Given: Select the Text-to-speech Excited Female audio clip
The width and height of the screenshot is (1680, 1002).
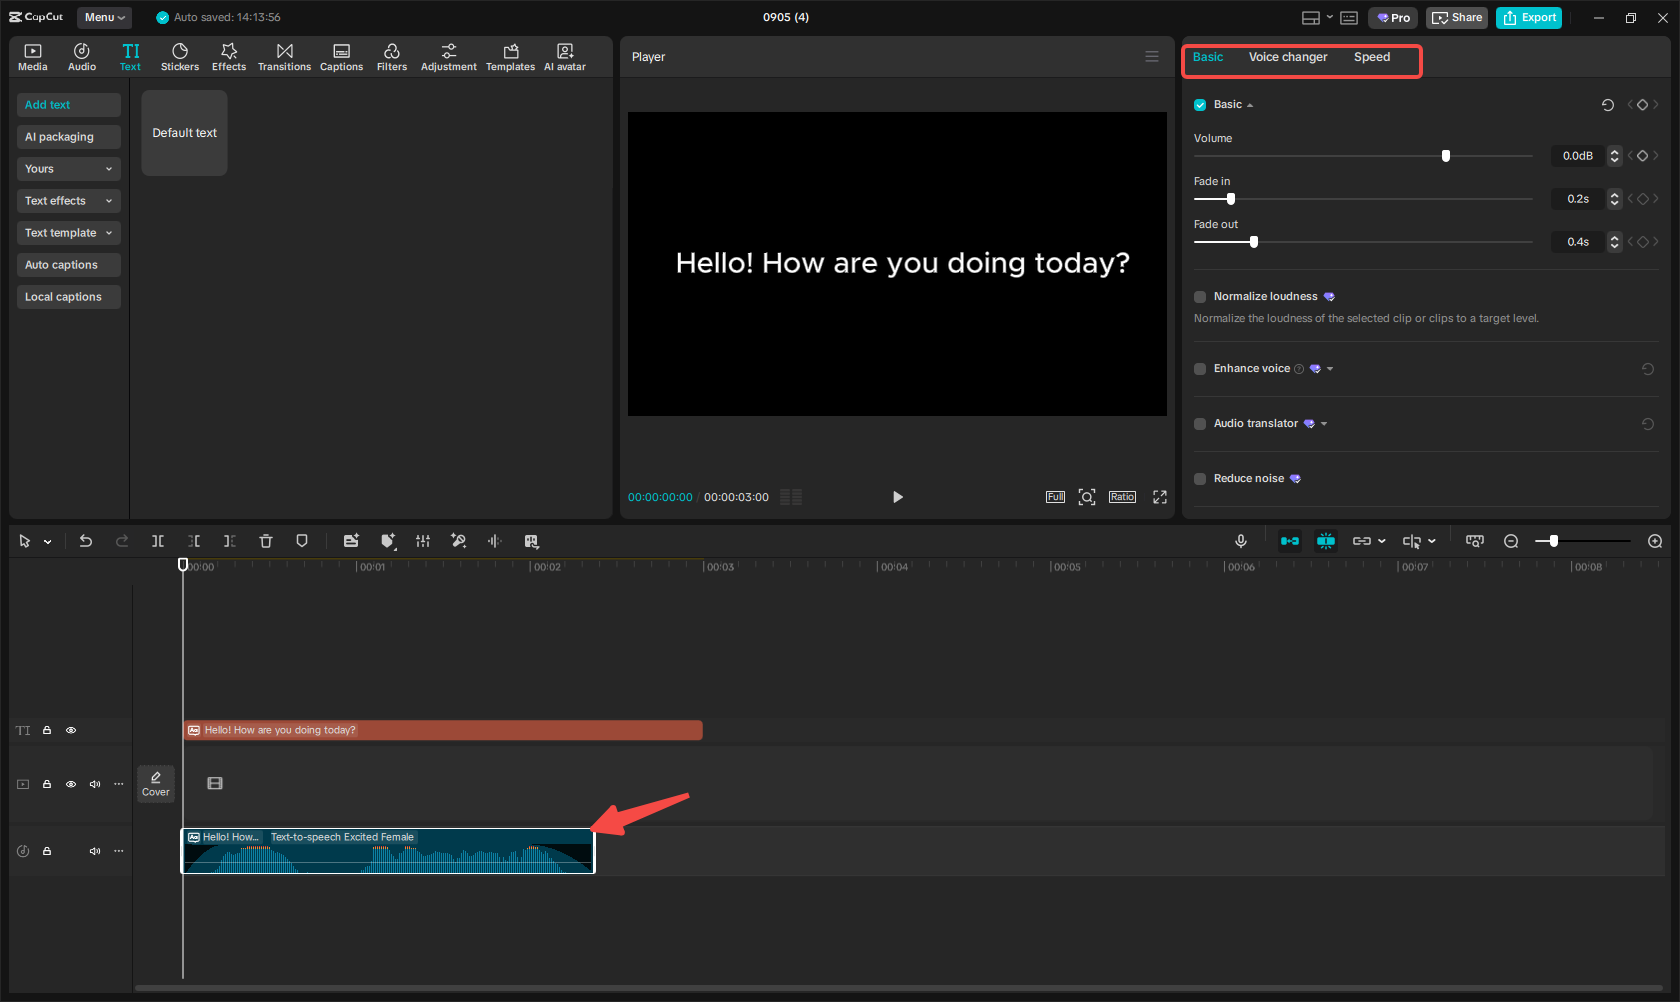Looking at the screenshot, I should 388,852.
